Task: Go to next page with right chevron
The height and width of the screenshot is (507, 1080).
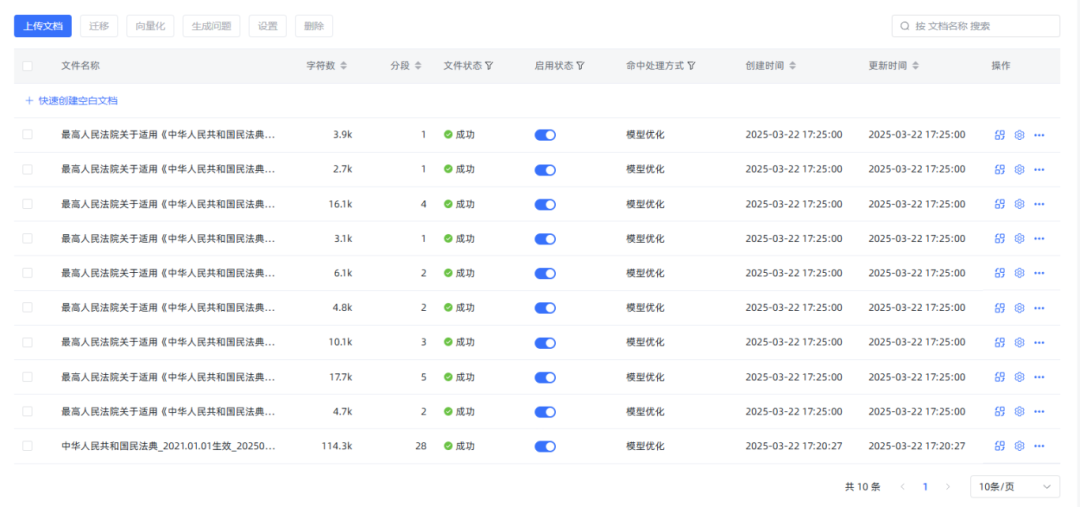Action: tap(948, 486)
